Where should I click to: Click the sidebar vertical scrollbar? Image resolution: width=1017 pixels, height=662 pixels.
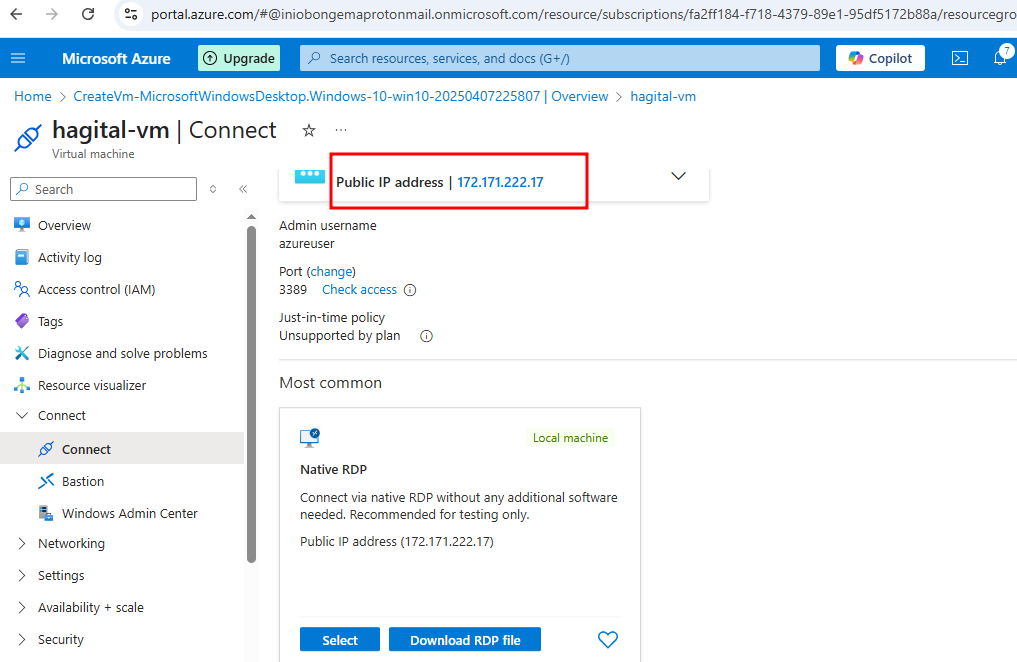click(x=252, y=394)
